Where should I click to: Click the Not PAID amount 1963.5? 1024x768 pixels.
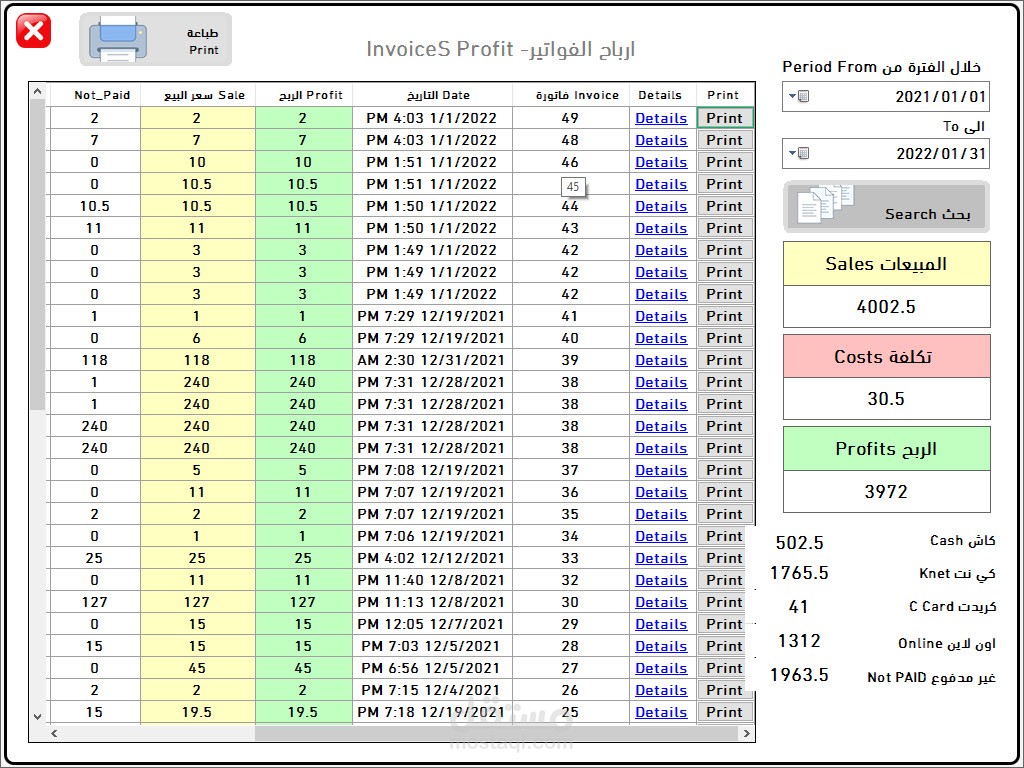tap(799, 675)
